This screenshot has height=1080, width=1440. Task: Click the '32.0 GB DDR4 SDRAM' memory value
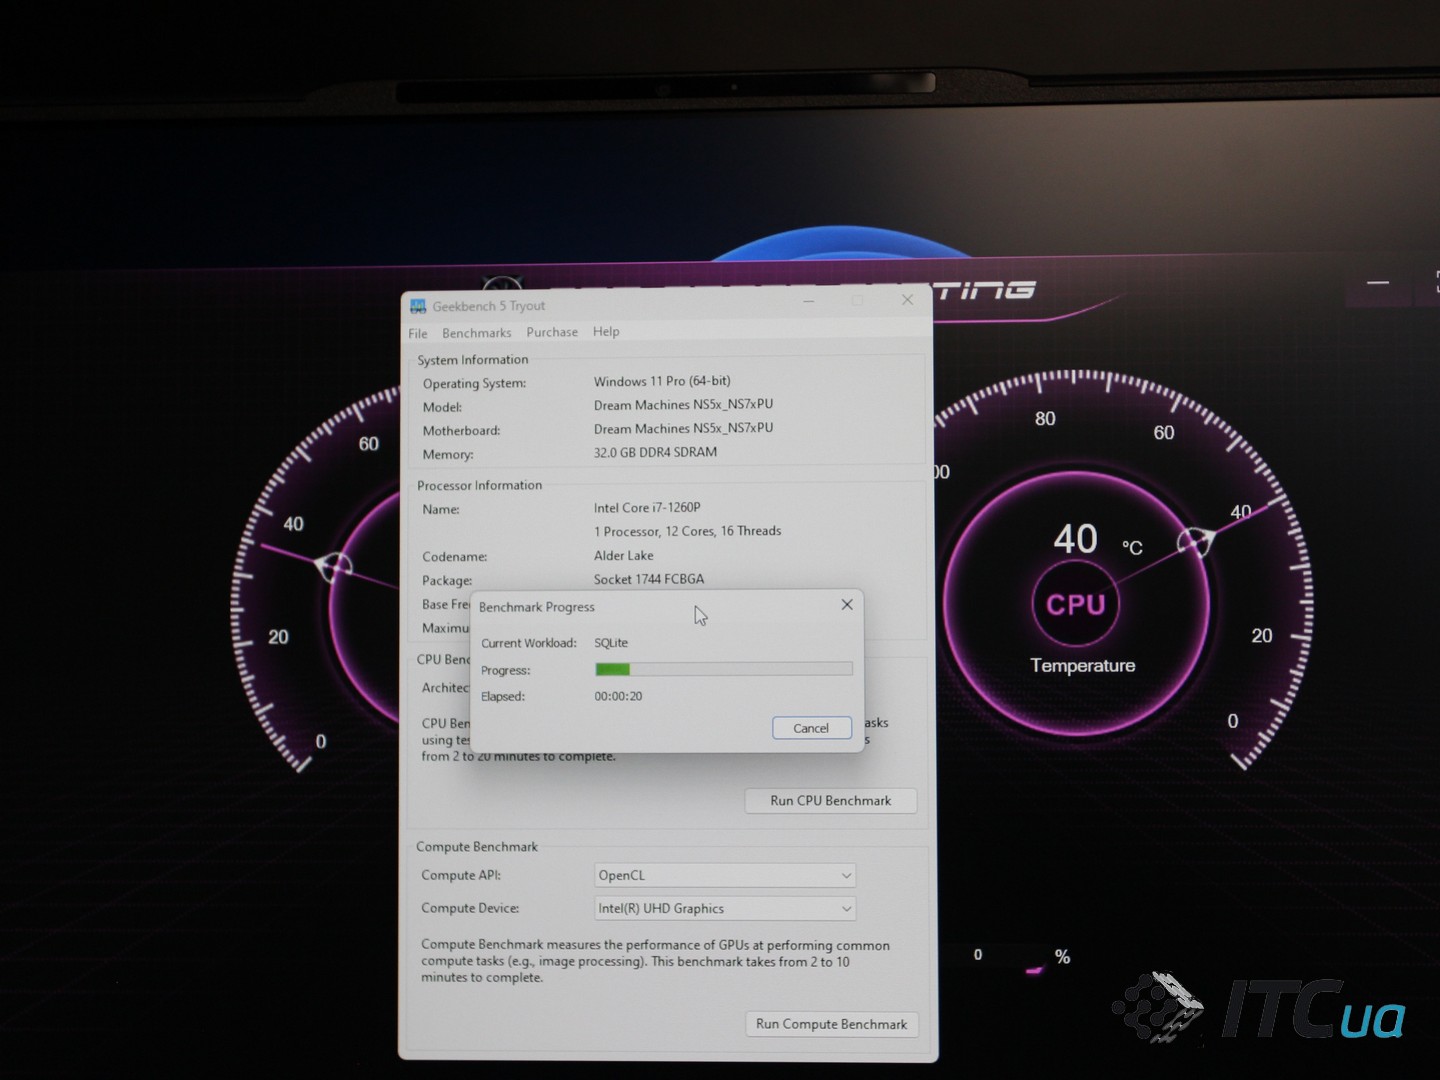coord(655,452)
